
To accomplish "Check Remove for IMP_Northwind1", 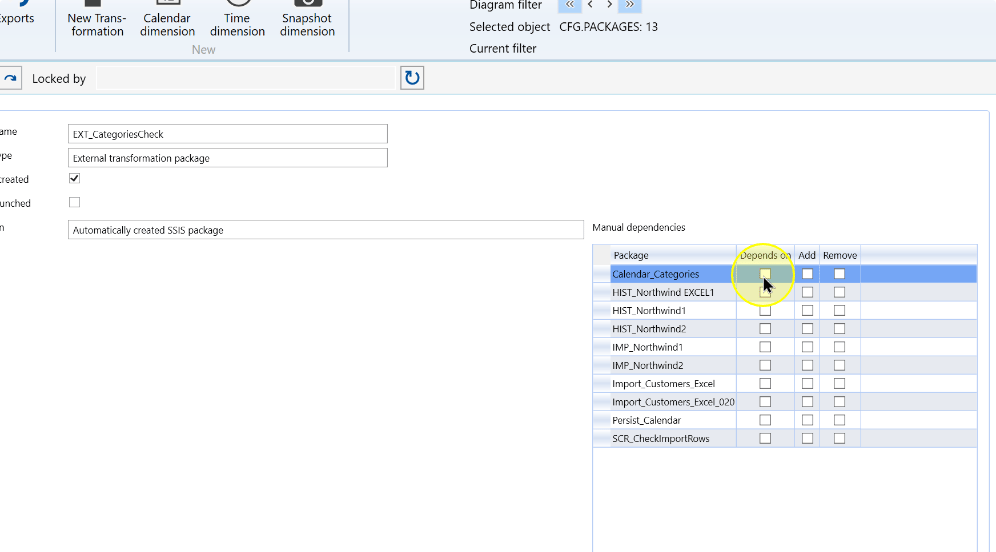I will pos(839,347).
